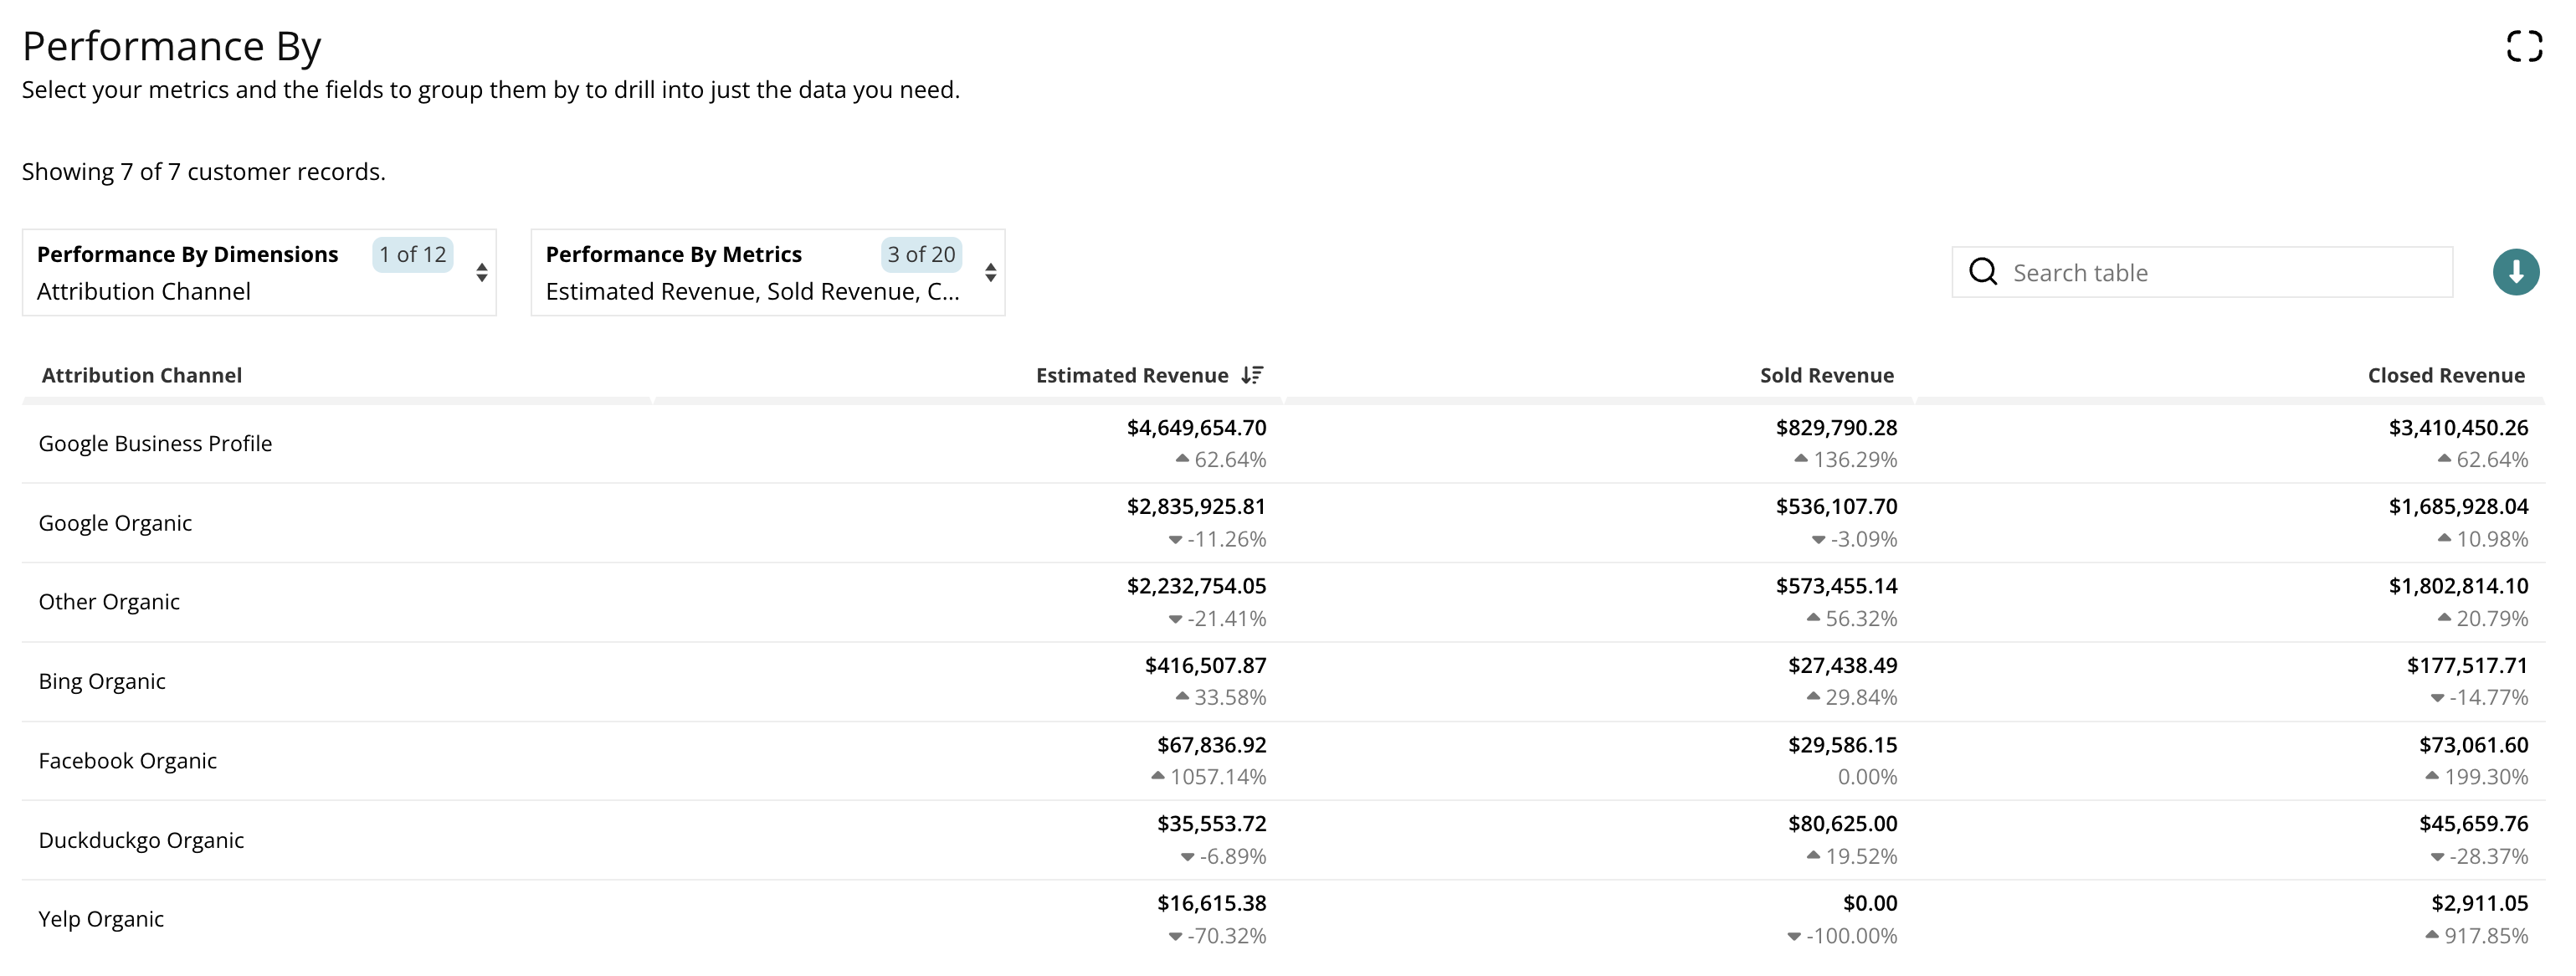This screenshot has width=2576, height=976.
Task: Sort by Sold Revenue column header
Action: pos(1826,375)
